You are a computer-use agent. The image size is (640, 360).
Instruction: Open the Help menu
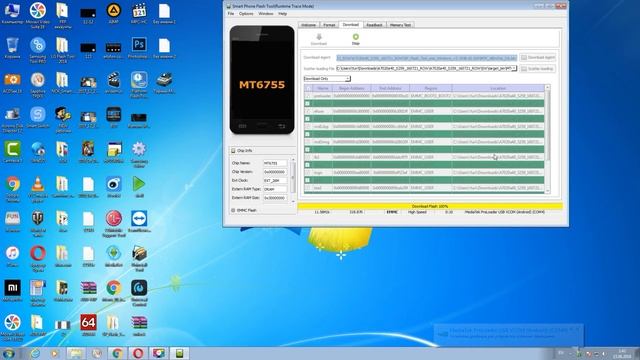click(x=282, y=13)
